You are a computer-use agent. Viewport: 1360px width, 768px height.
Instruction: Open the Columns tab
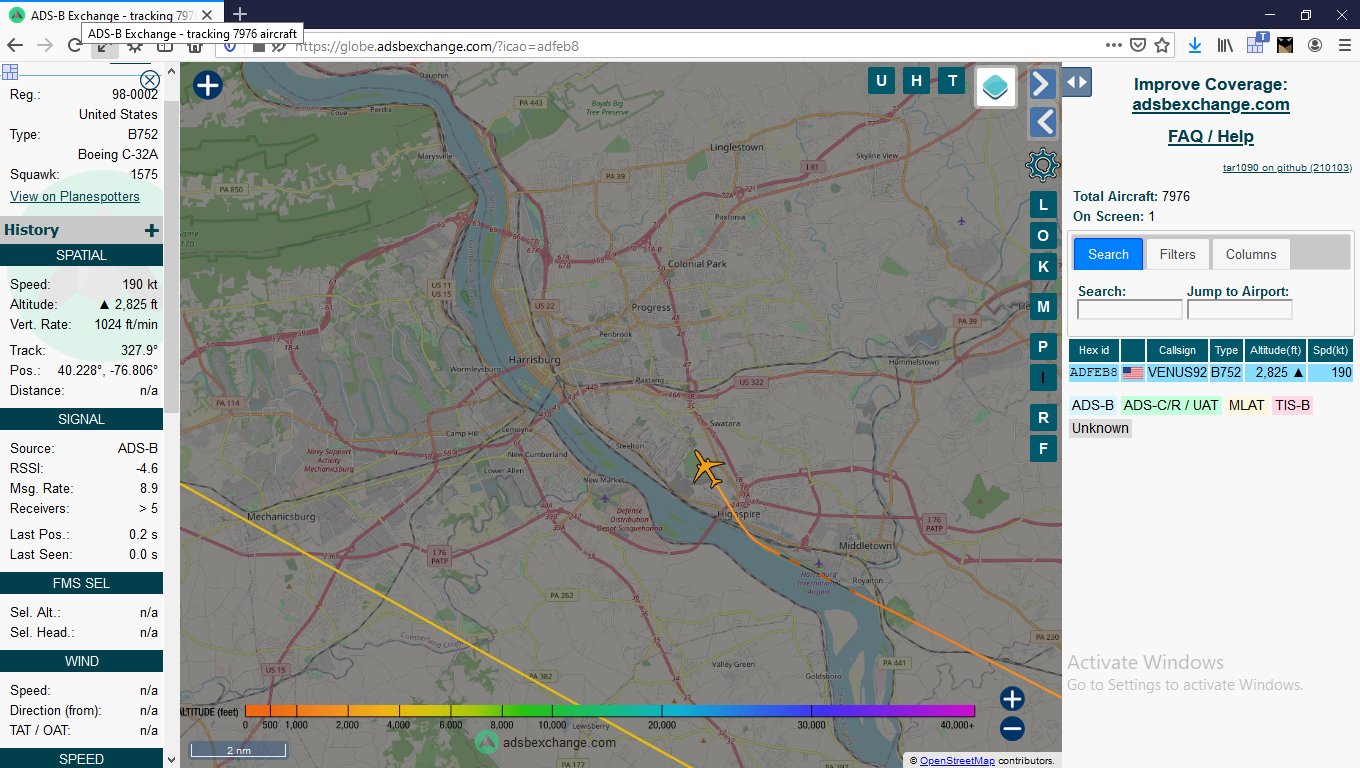click(x=1251, y=254)
